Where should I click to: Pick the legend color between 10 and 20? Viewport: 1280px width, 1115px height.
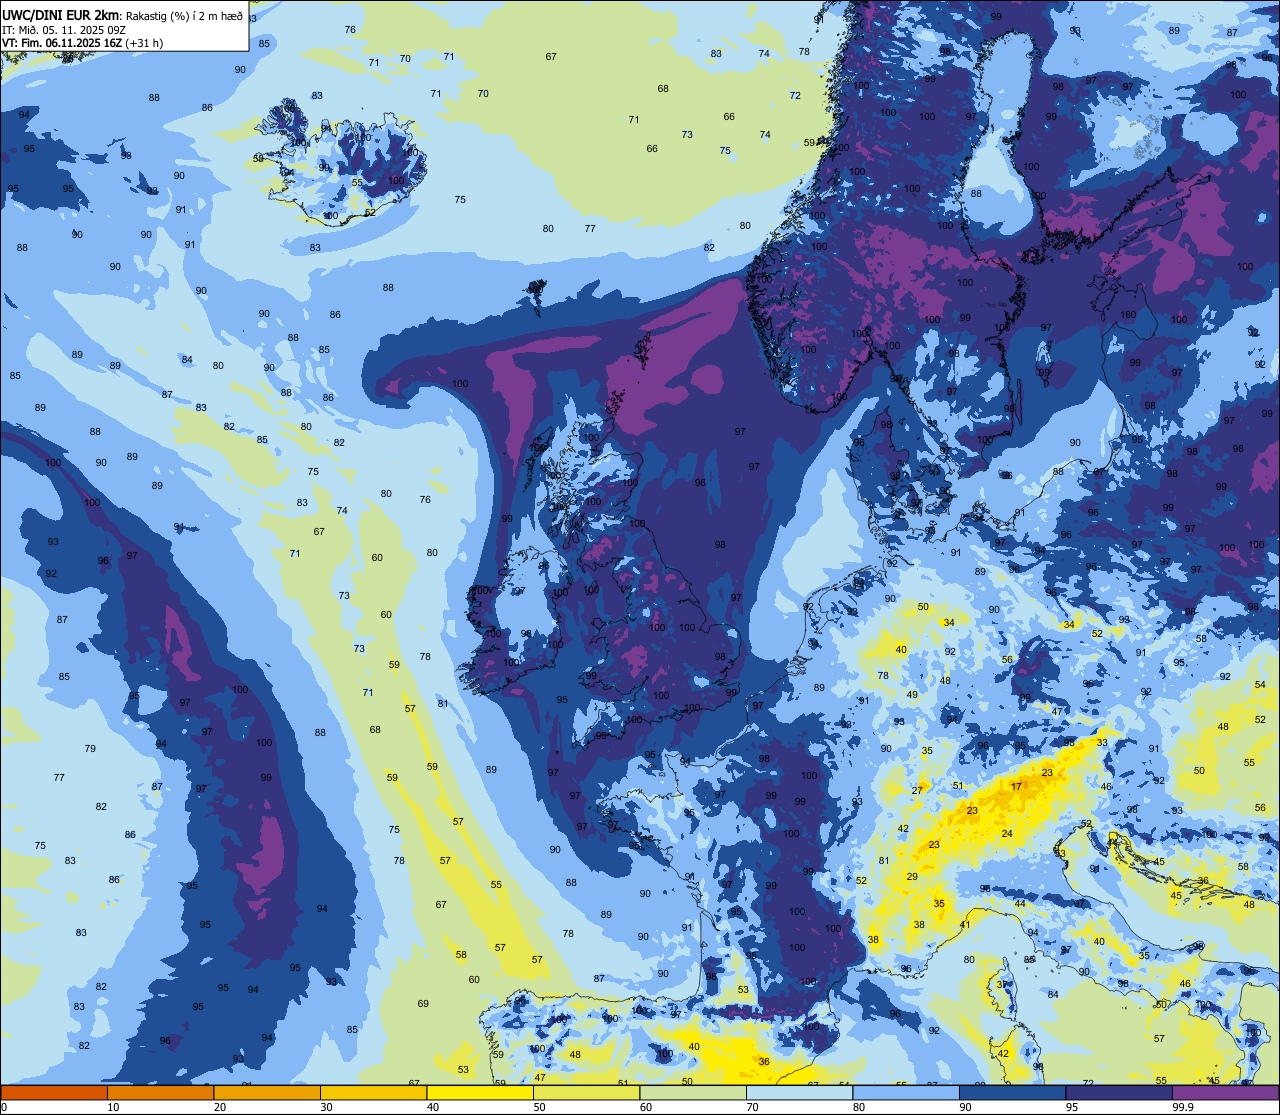tap(160, 1092)
